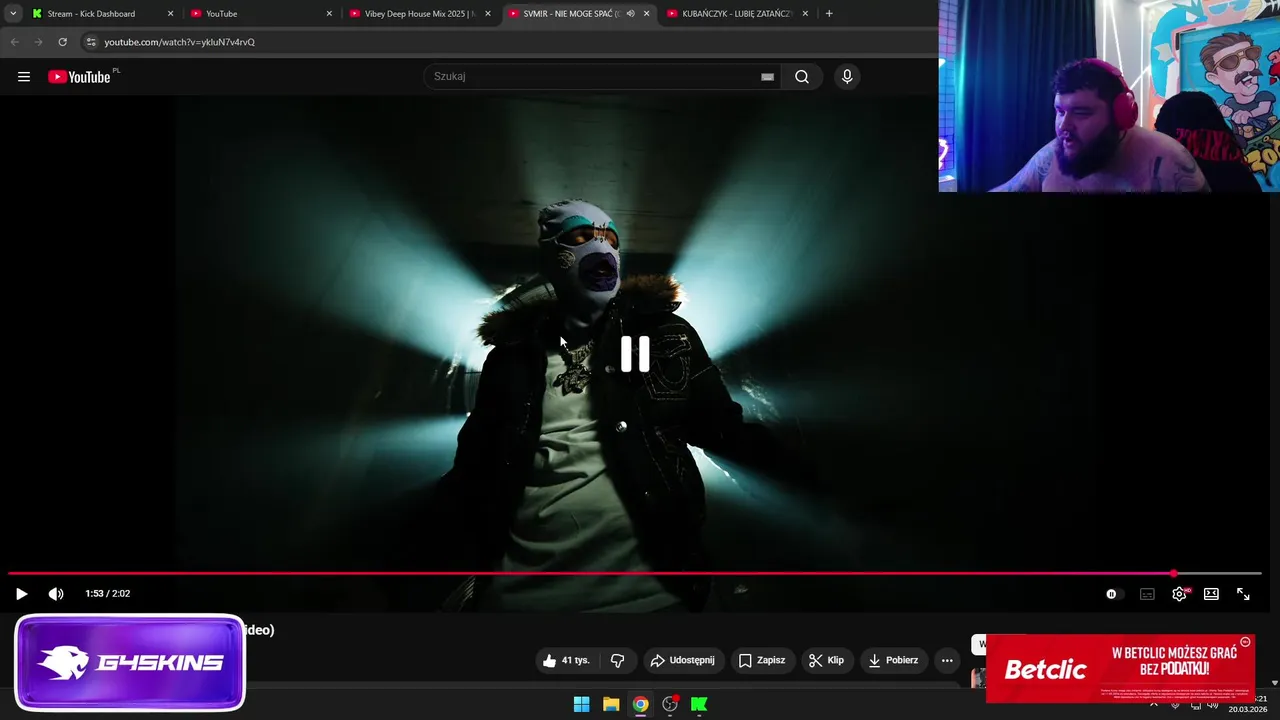Screen dimensions: 1280x720
Task: Mute the SVMIR tab audio icon
Action: (630, 14)
